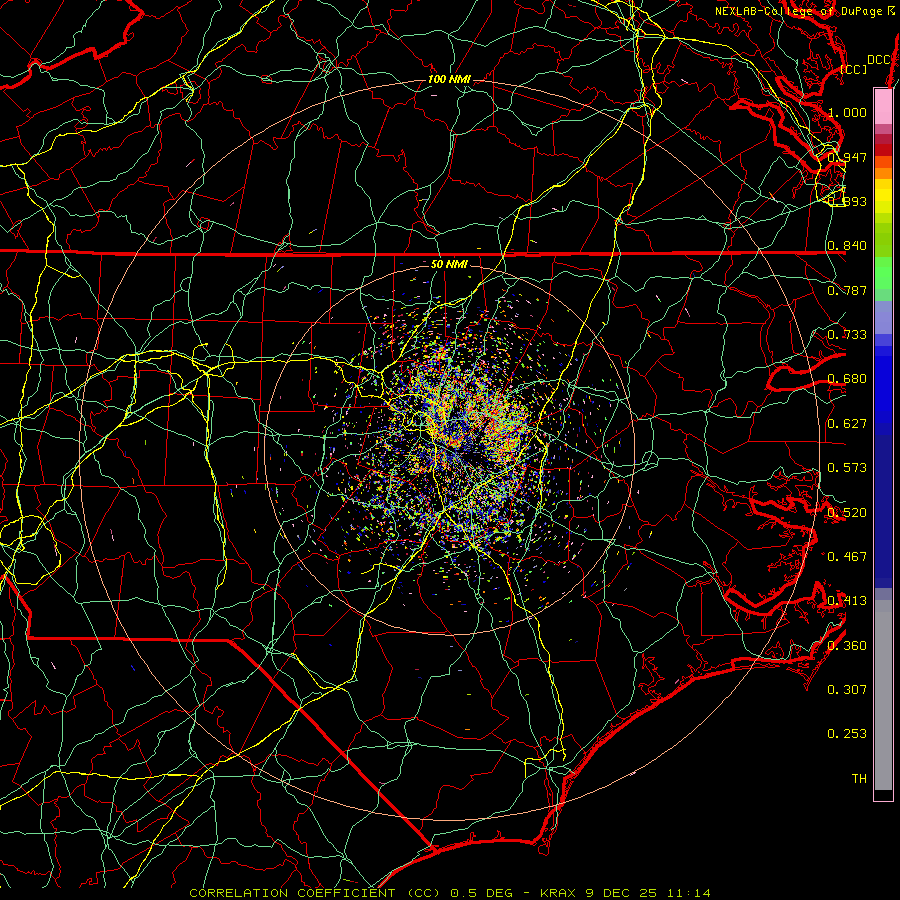Click the DCC label above color scale
The image size is (900, 900).
coord(878,60)
